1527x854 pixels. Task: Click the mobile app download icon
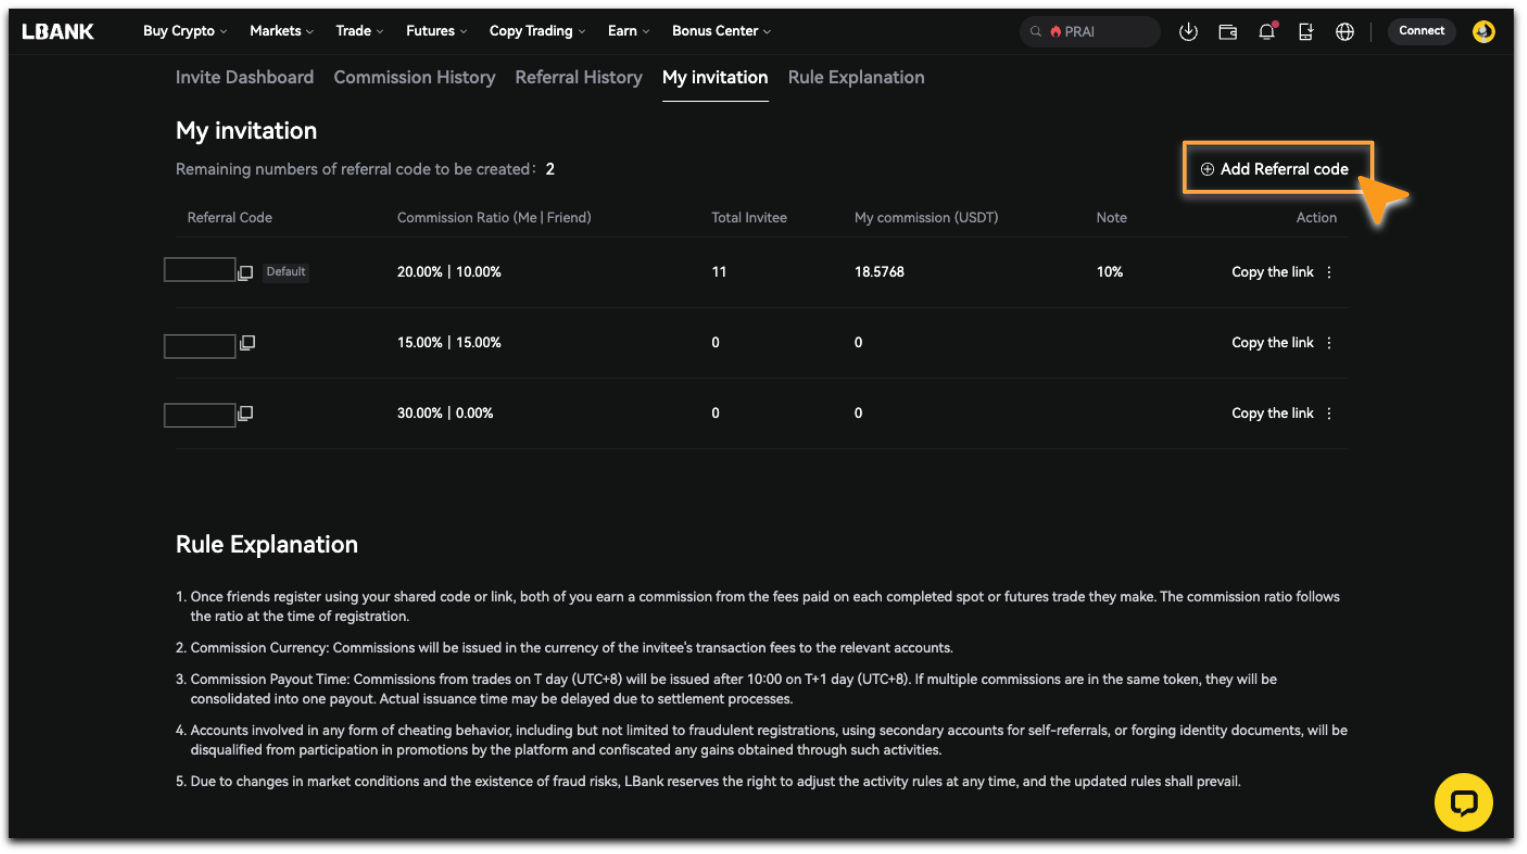(1306, 32)
